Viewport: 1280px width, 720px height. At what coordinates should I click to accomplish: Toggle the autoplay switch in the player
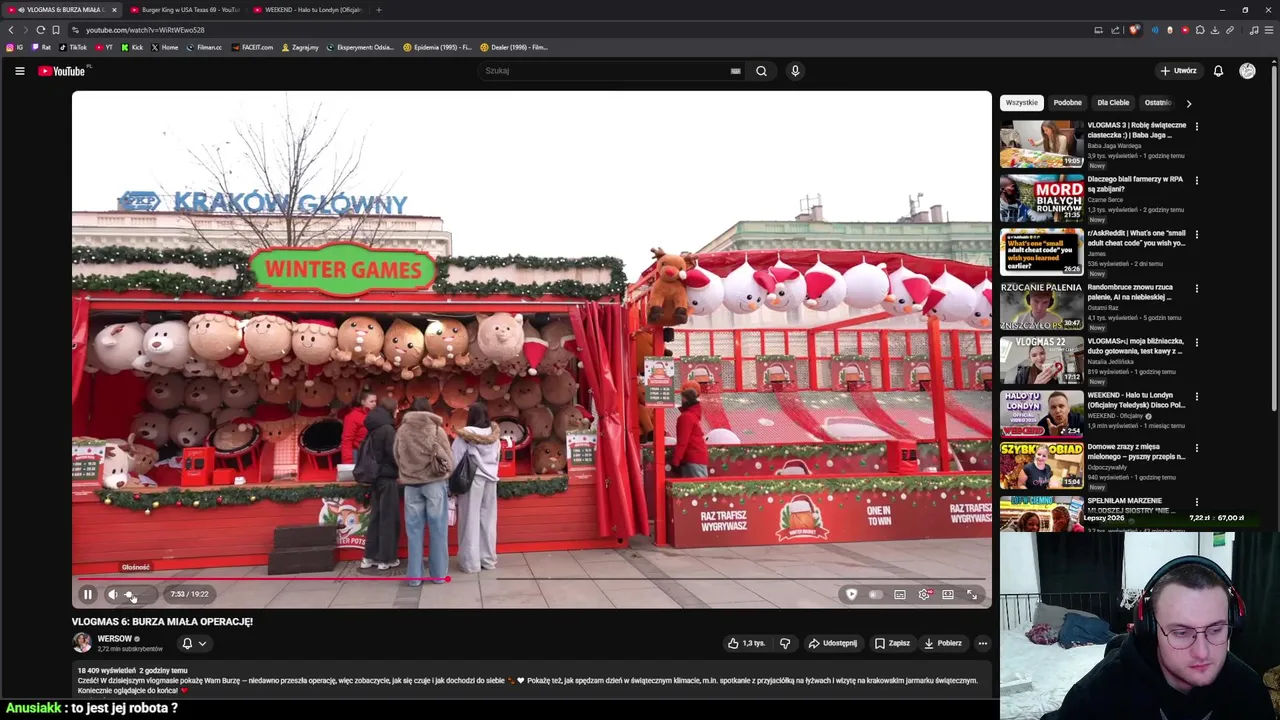pos(875,594)
